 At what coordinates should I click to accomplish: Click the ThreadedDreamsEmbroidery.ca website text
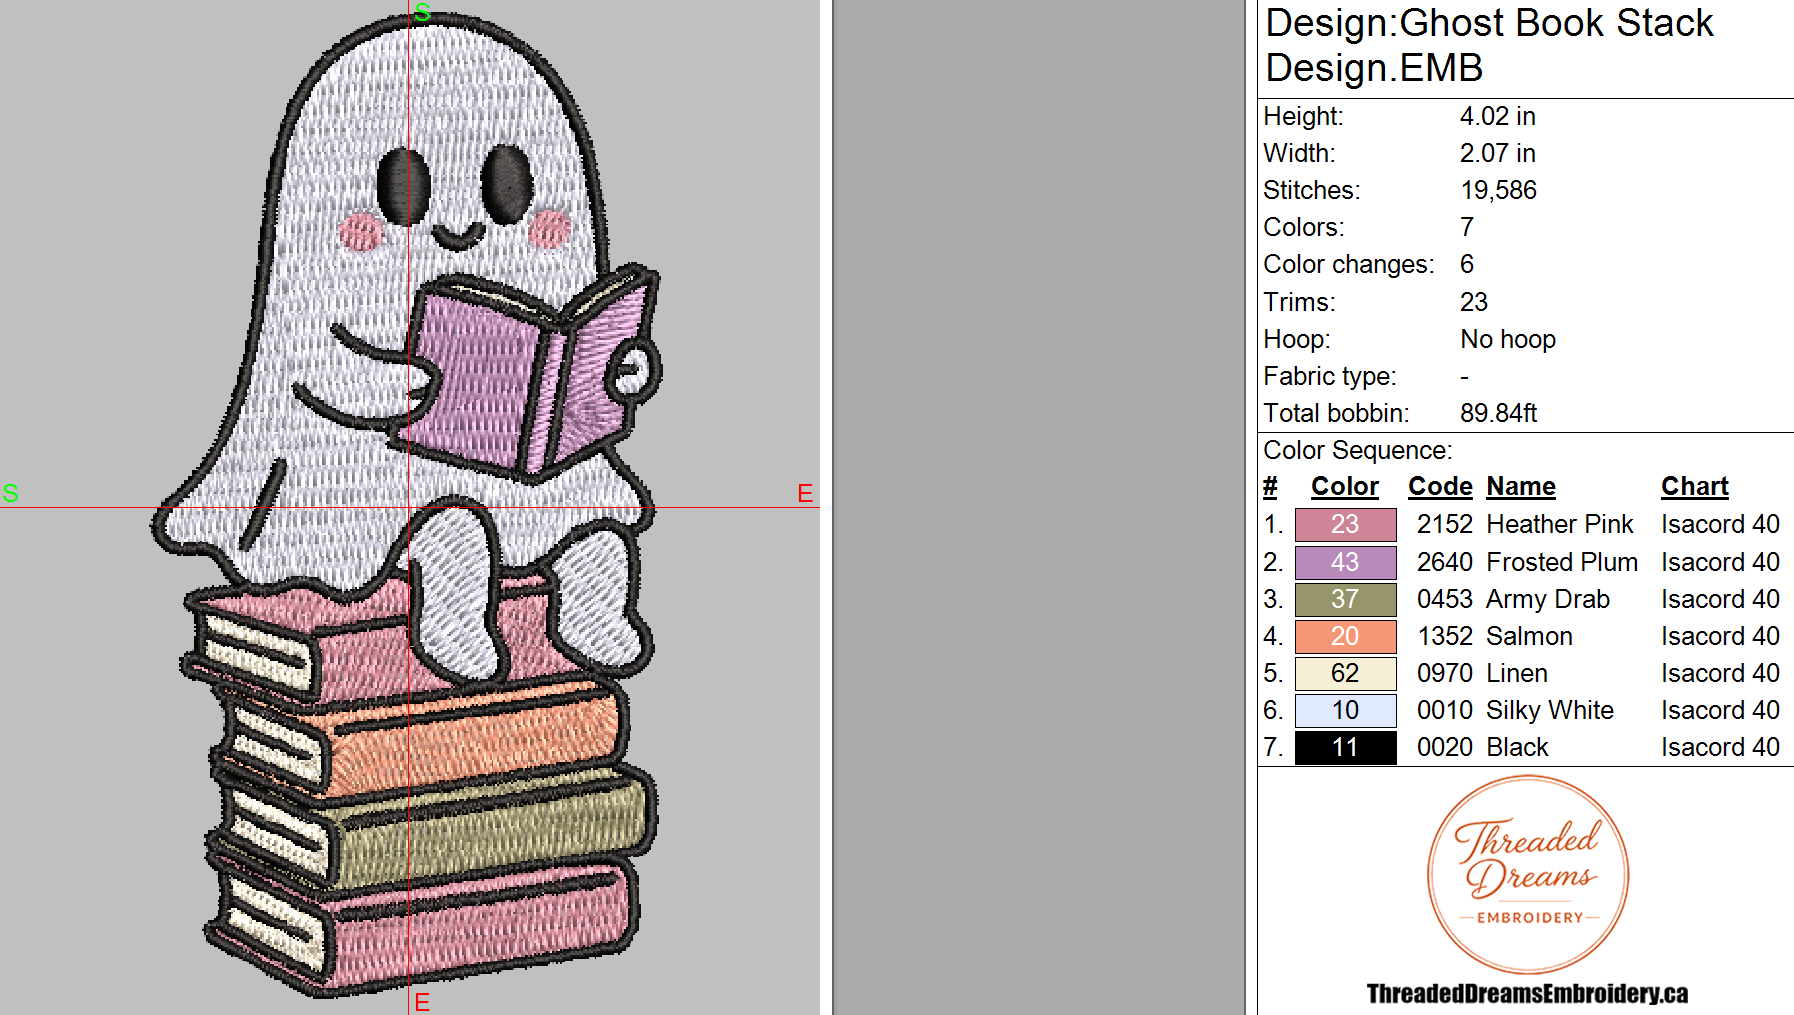click(1527, 993)
